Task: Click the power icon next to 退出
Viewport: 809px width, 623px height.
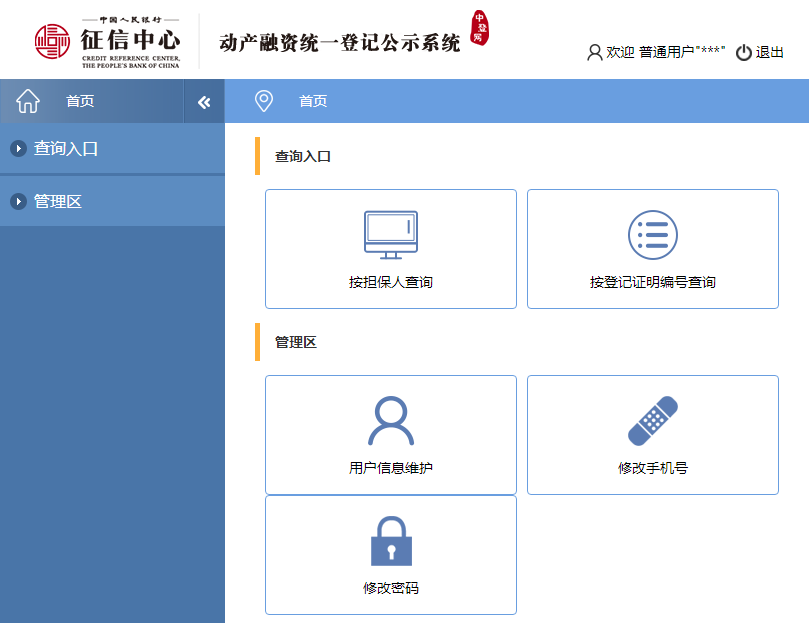Action: click(x=743, y=53)
